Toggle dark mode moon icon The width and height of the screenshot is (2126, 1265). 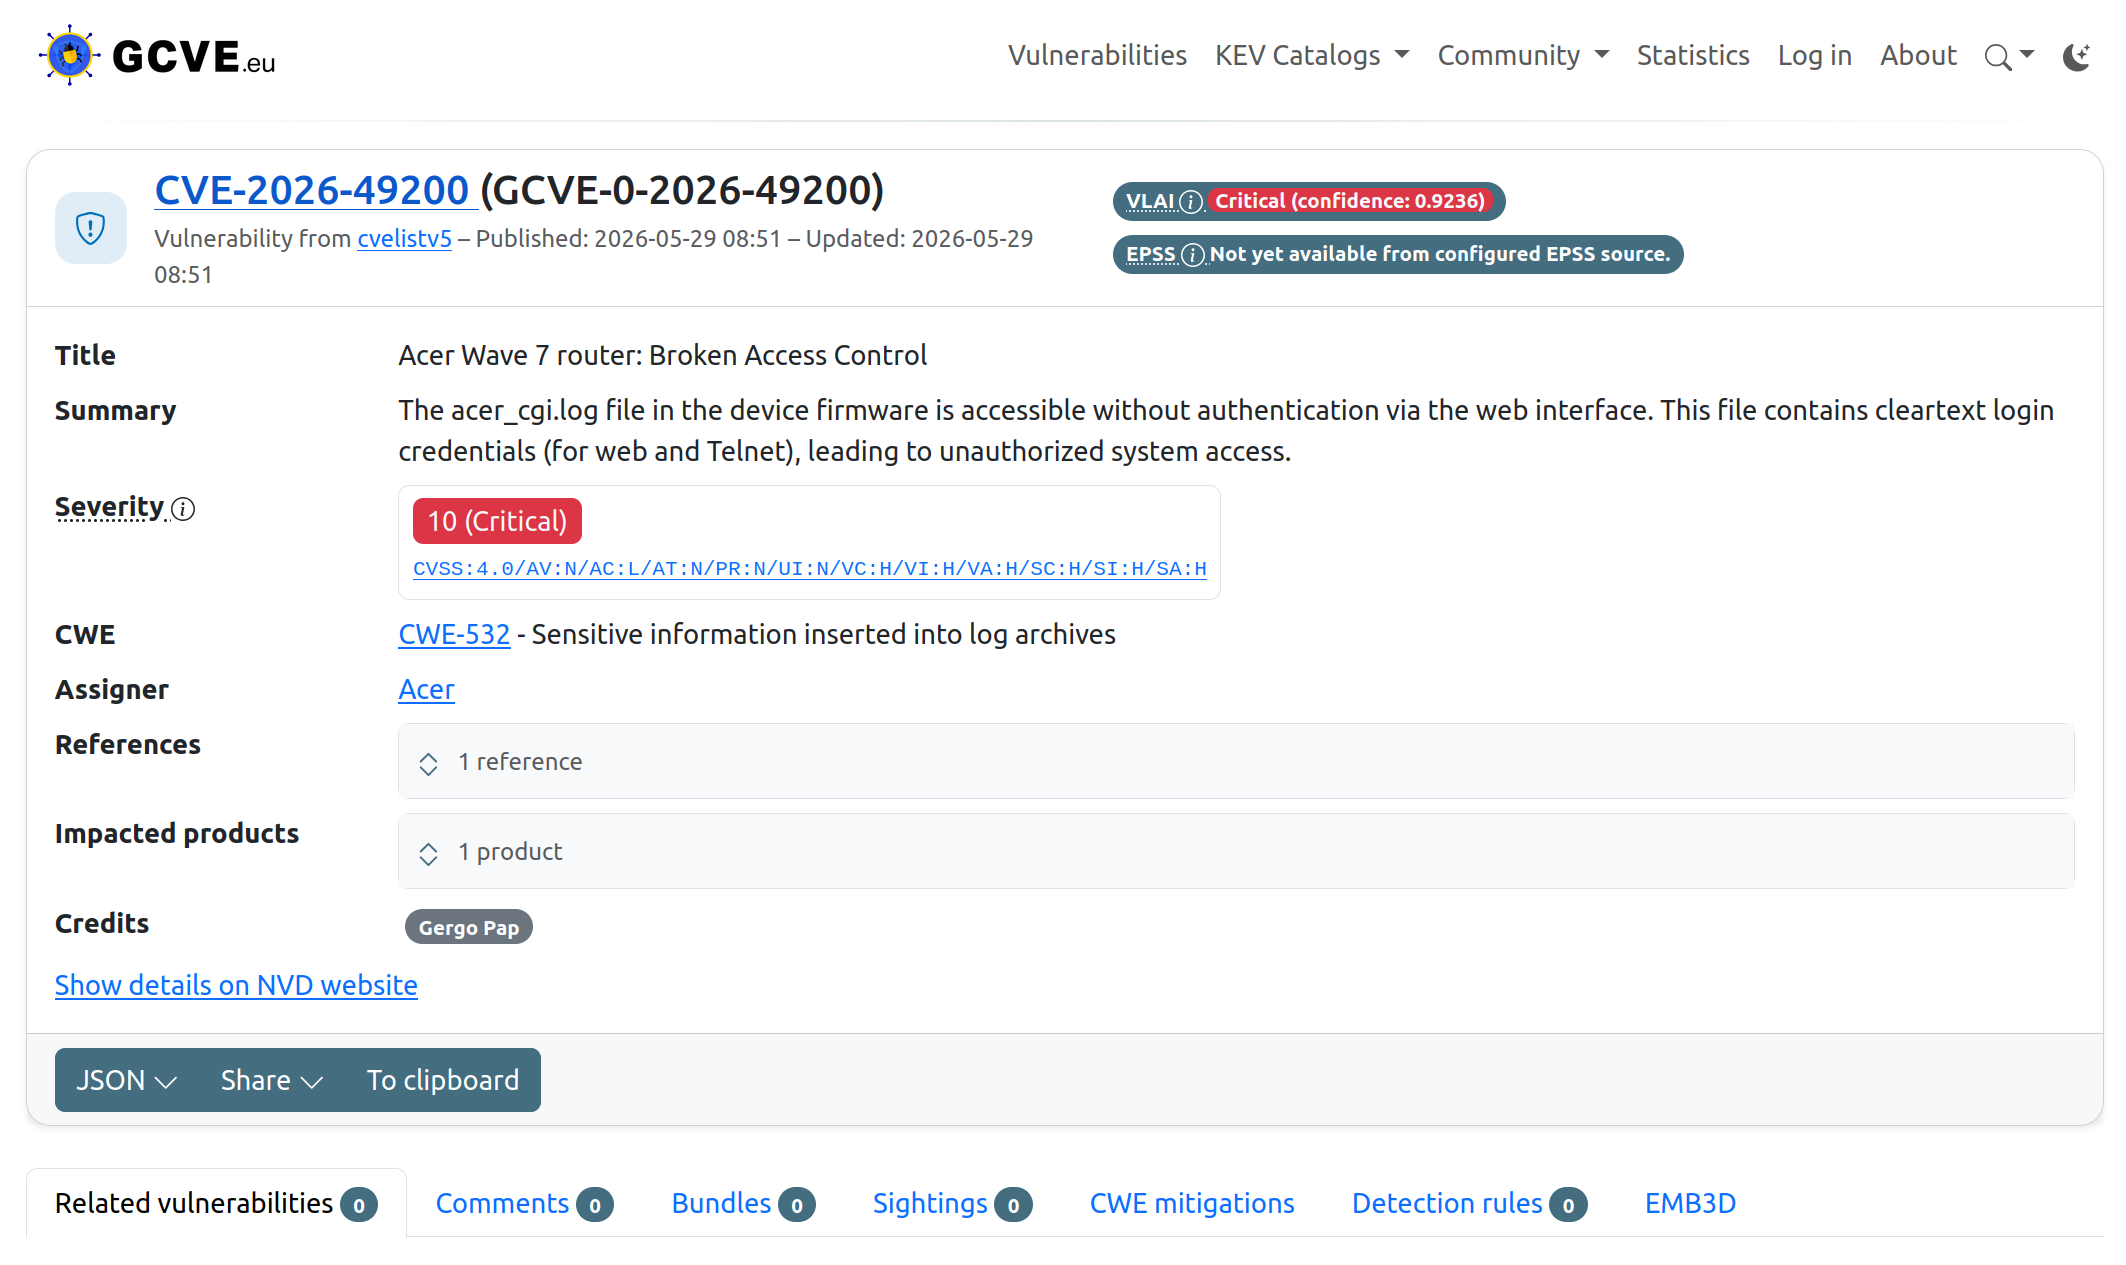coord(2077,56)
